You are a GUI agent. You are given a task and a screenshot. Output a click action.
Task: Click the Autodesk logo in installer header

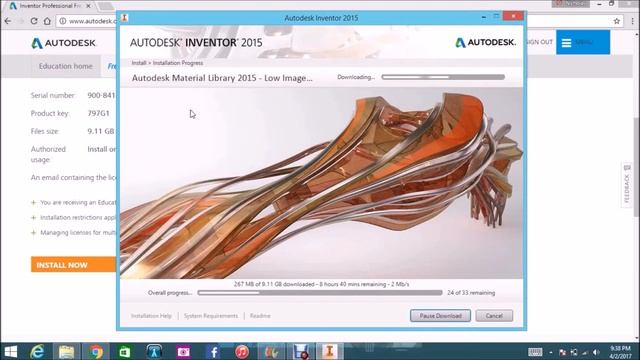click(x=485, y=42)
